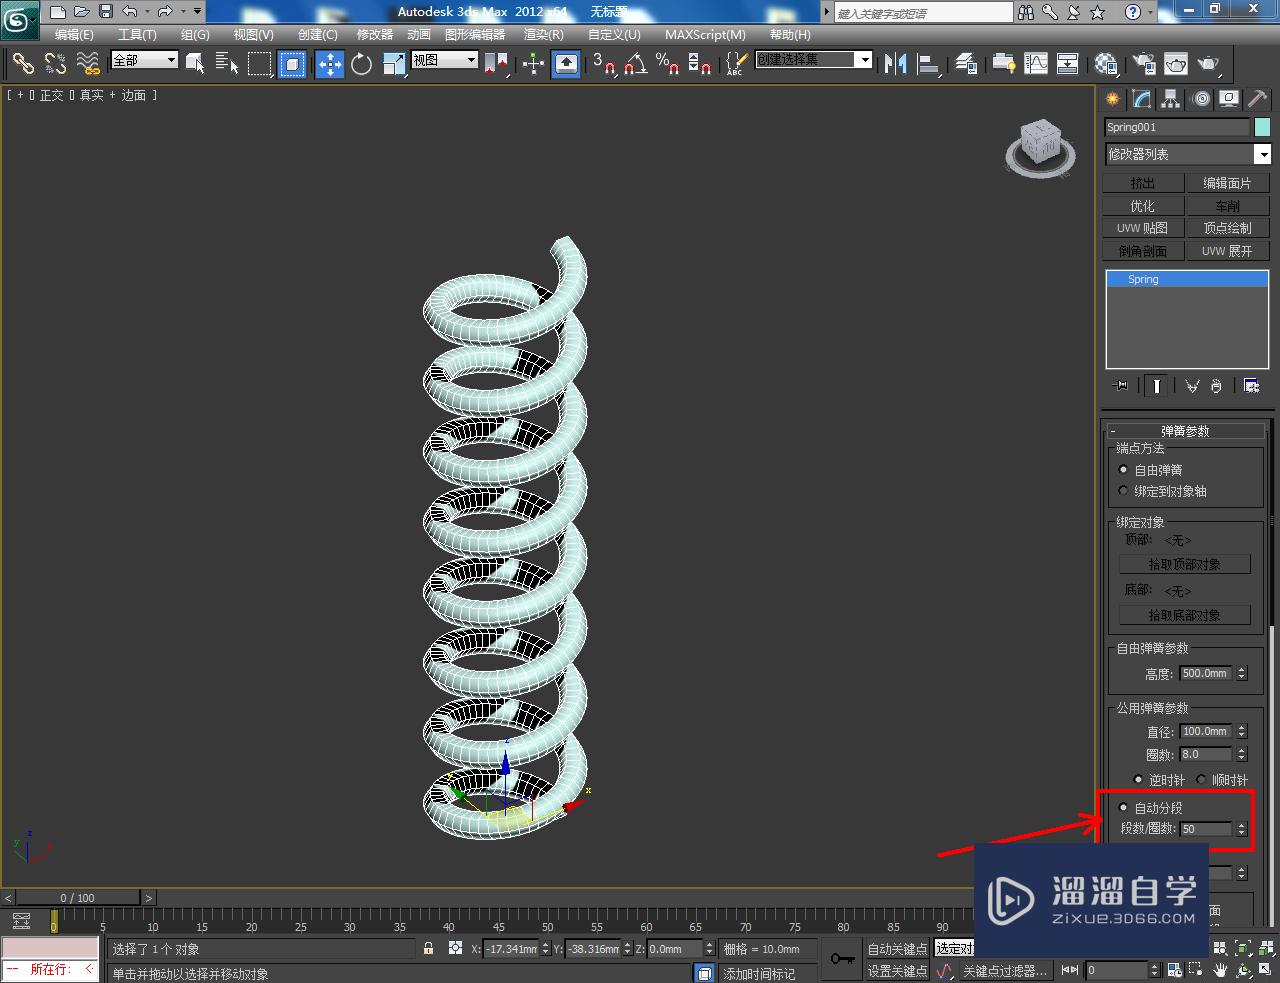Switch to the Utilities hammer tab
This screenshot has width=1280, height=983.
(x=1257, y=99)
